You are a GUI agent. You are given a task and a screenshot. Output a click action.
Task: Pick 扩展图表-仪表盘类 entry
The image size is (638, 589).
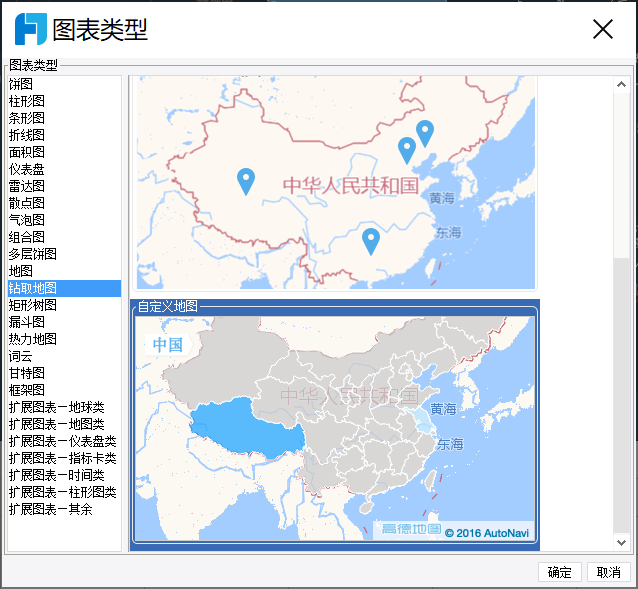click(x=64, y=441)
